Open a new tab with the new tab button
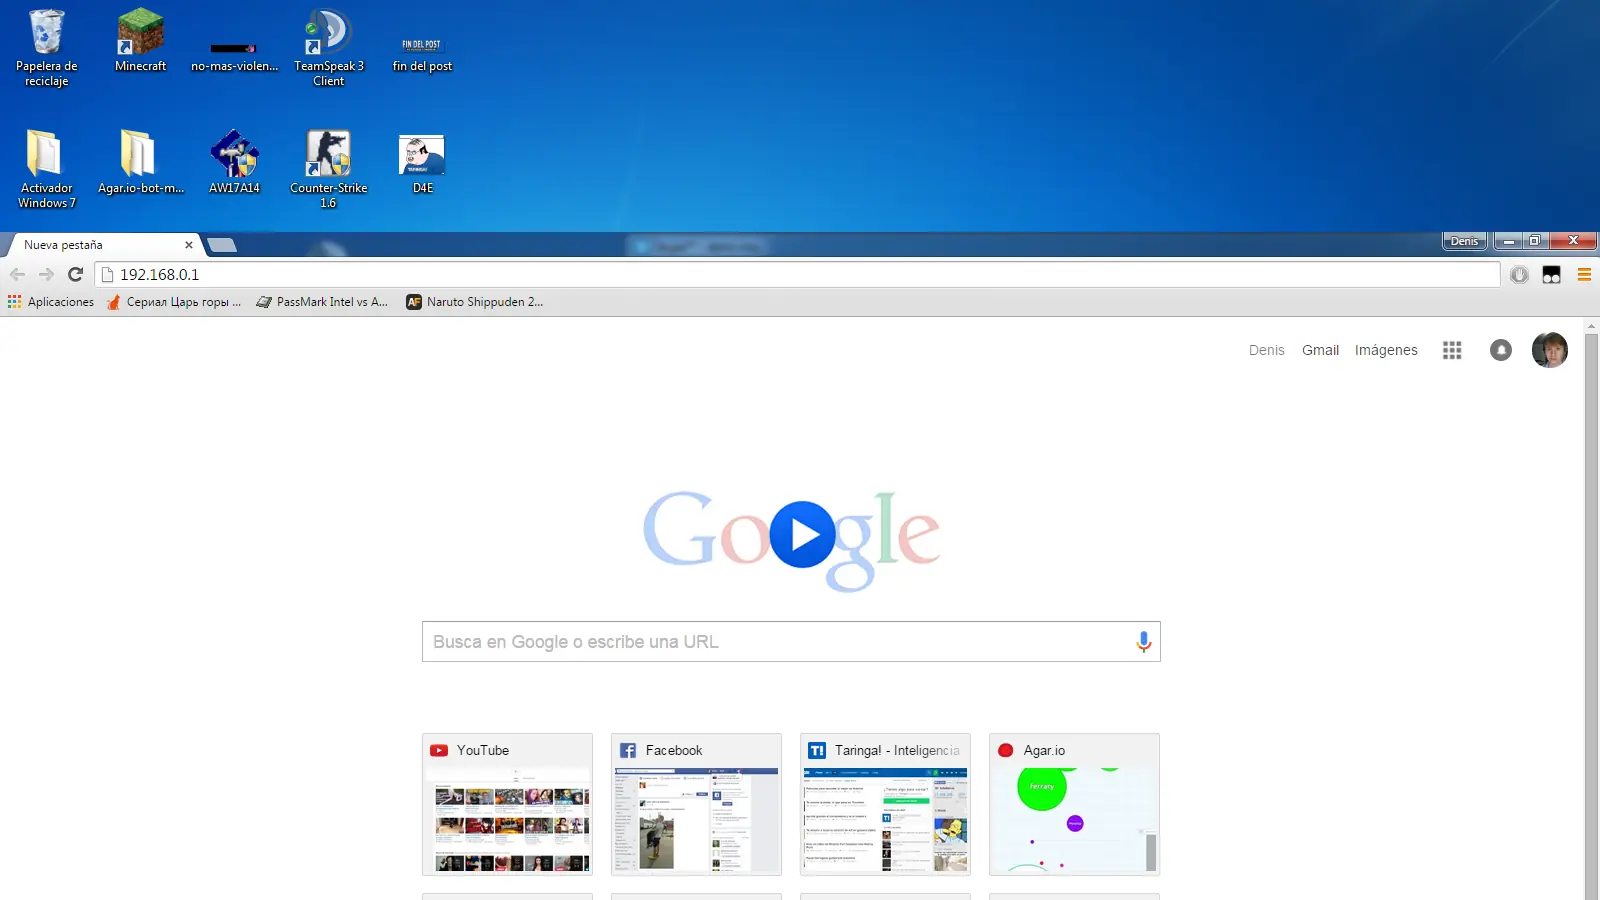Screen dimensions: 1600x900 click(221, 245)
